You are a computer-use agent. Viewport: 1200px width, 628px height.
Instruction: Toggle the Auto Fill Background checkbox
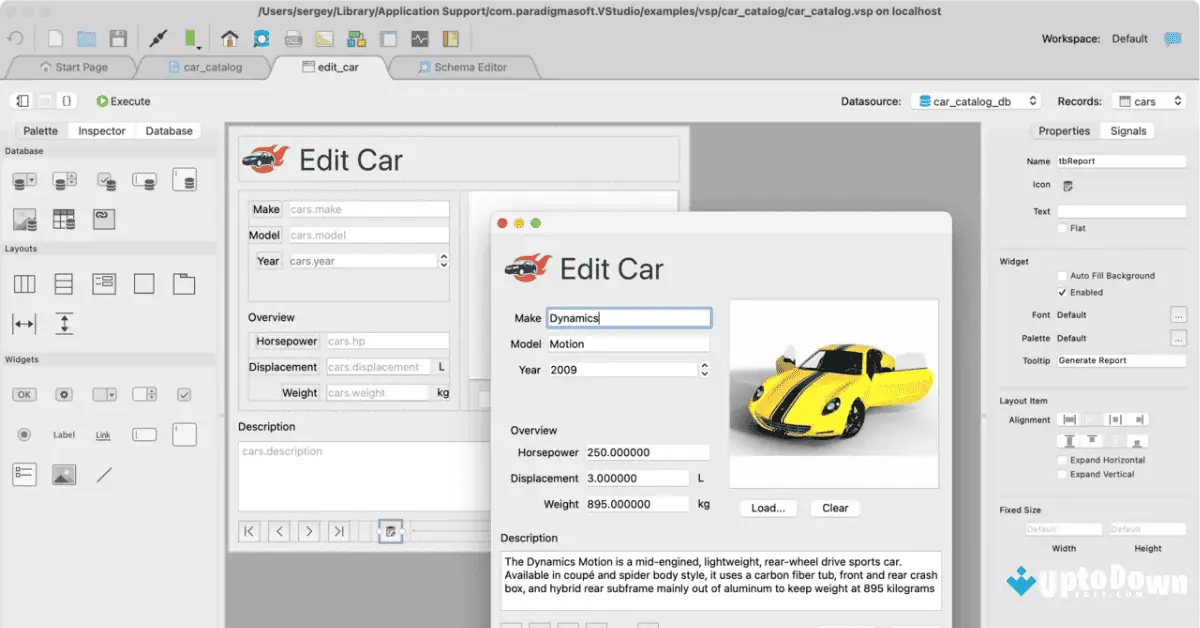coord(1062,276)
